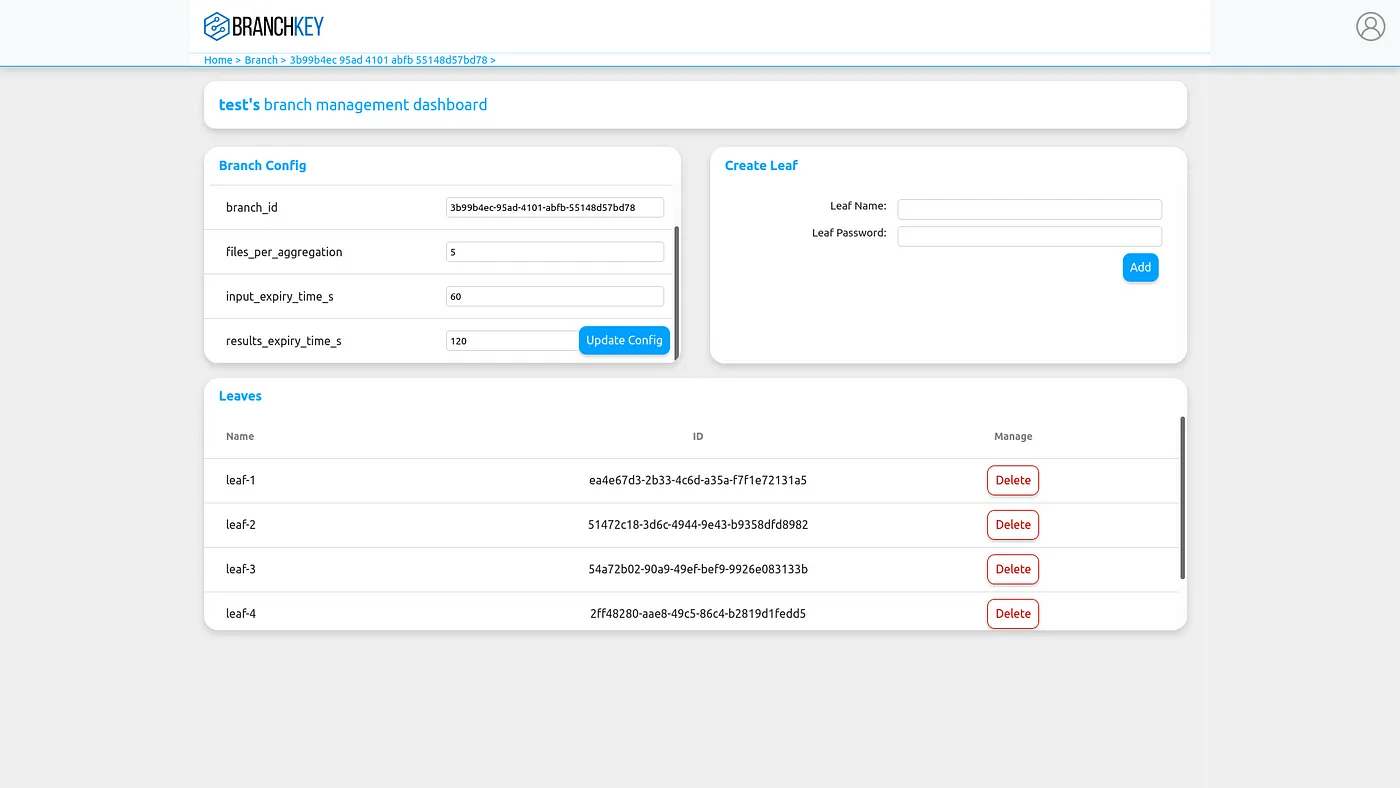Select the branch ID breadcrumb link
This screenshot has height=788, width=1400.
[389, 59]
